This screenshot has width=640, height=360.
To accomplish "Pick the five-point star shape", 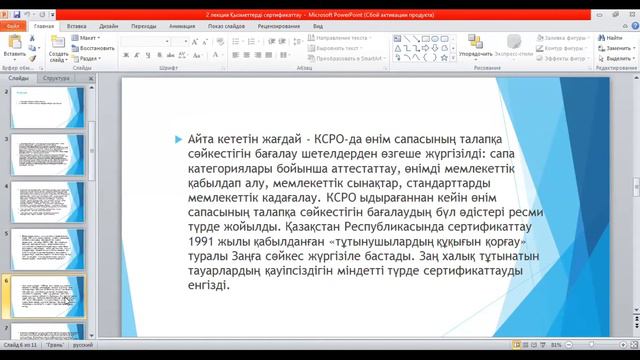I will [444, 58].
